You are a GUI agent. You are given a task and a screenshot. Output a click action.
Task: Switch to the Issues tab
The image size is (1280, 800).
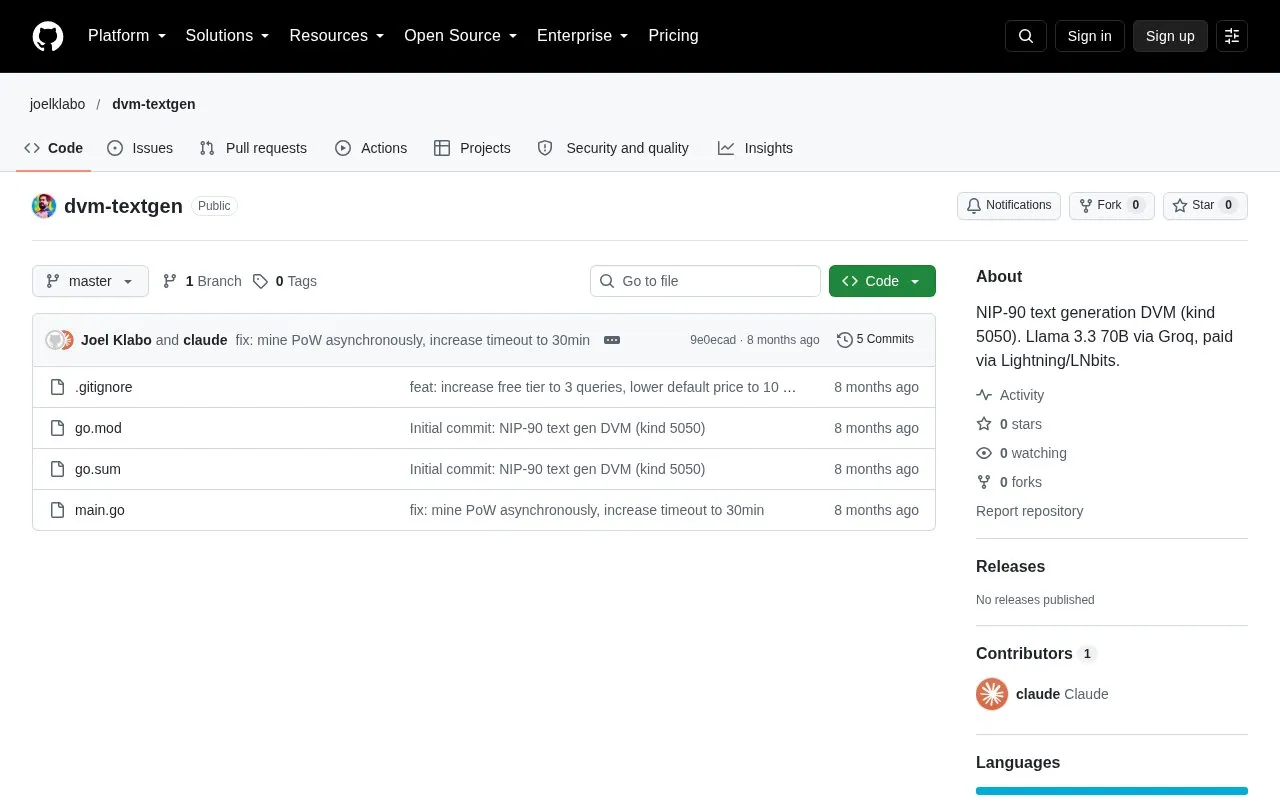[x=140, y=148]
